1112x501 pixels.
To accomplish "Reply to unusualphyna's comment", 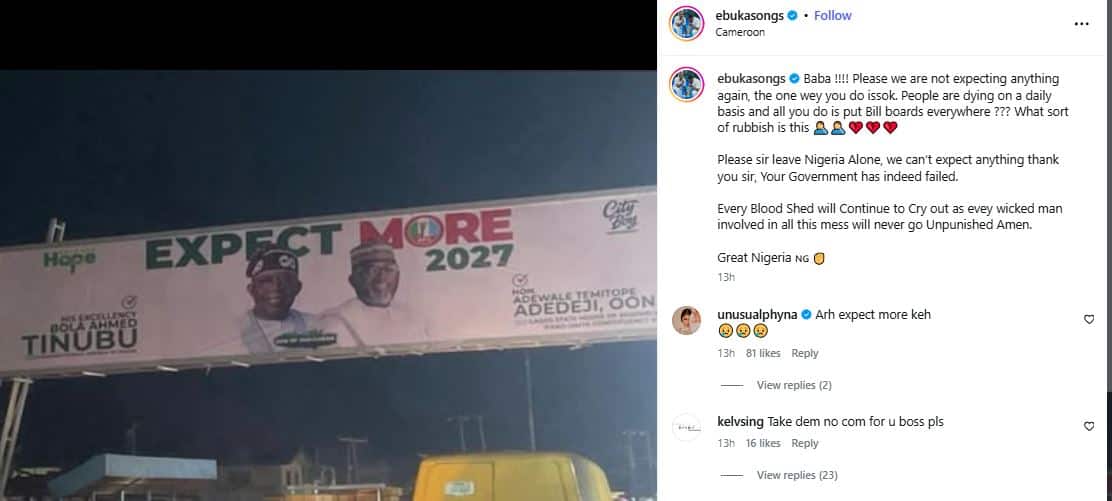I will [805, 353].
